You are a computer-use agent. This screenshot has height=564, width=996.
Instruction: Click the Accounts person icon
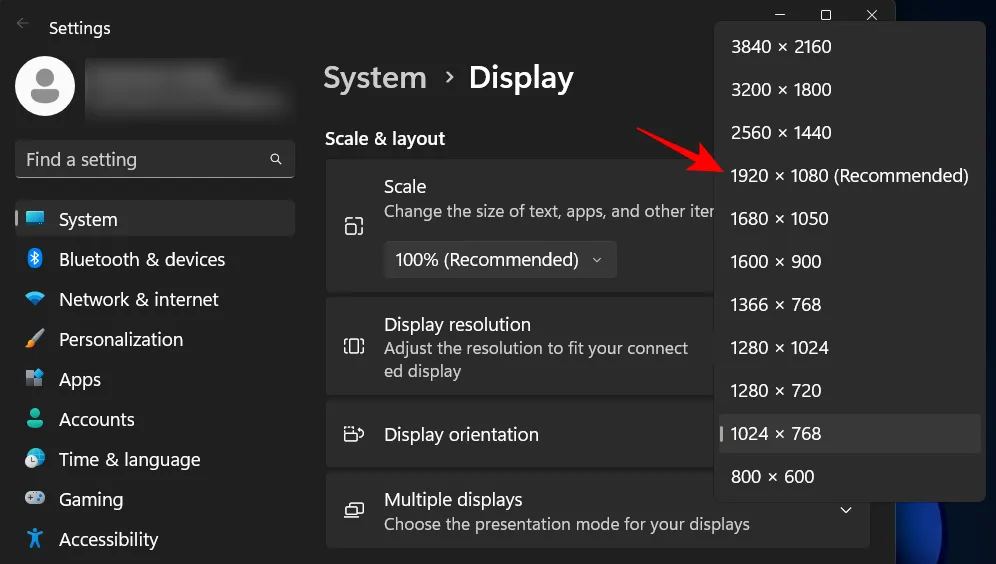[x=36, y=419]
